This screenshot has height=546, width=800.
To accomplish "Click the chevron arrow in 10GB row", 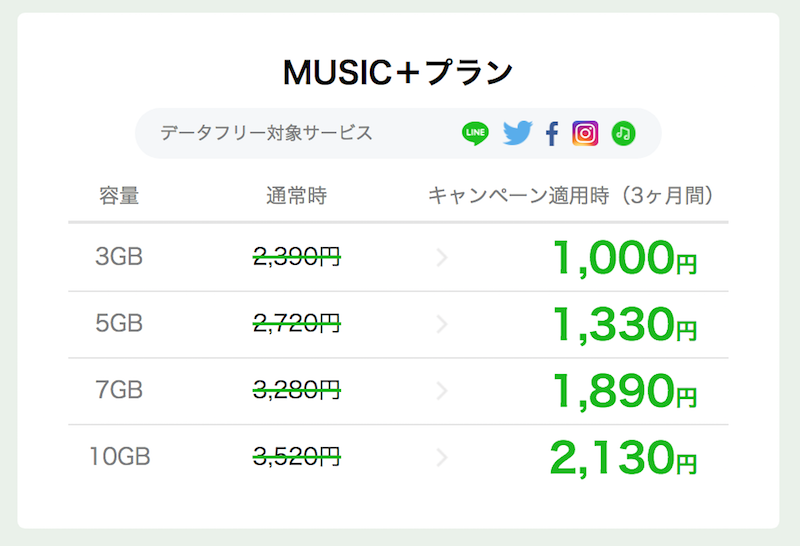I will (442, 457).
